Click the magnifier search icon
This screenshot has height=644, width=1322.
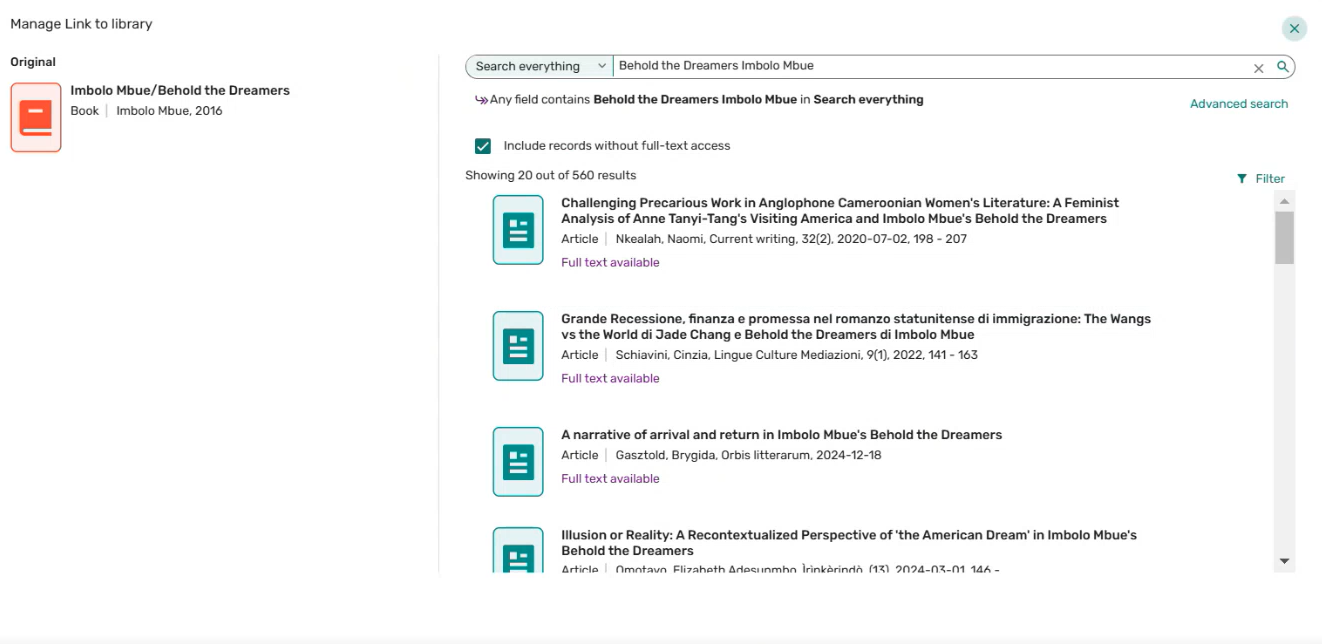pos(1282,67)
